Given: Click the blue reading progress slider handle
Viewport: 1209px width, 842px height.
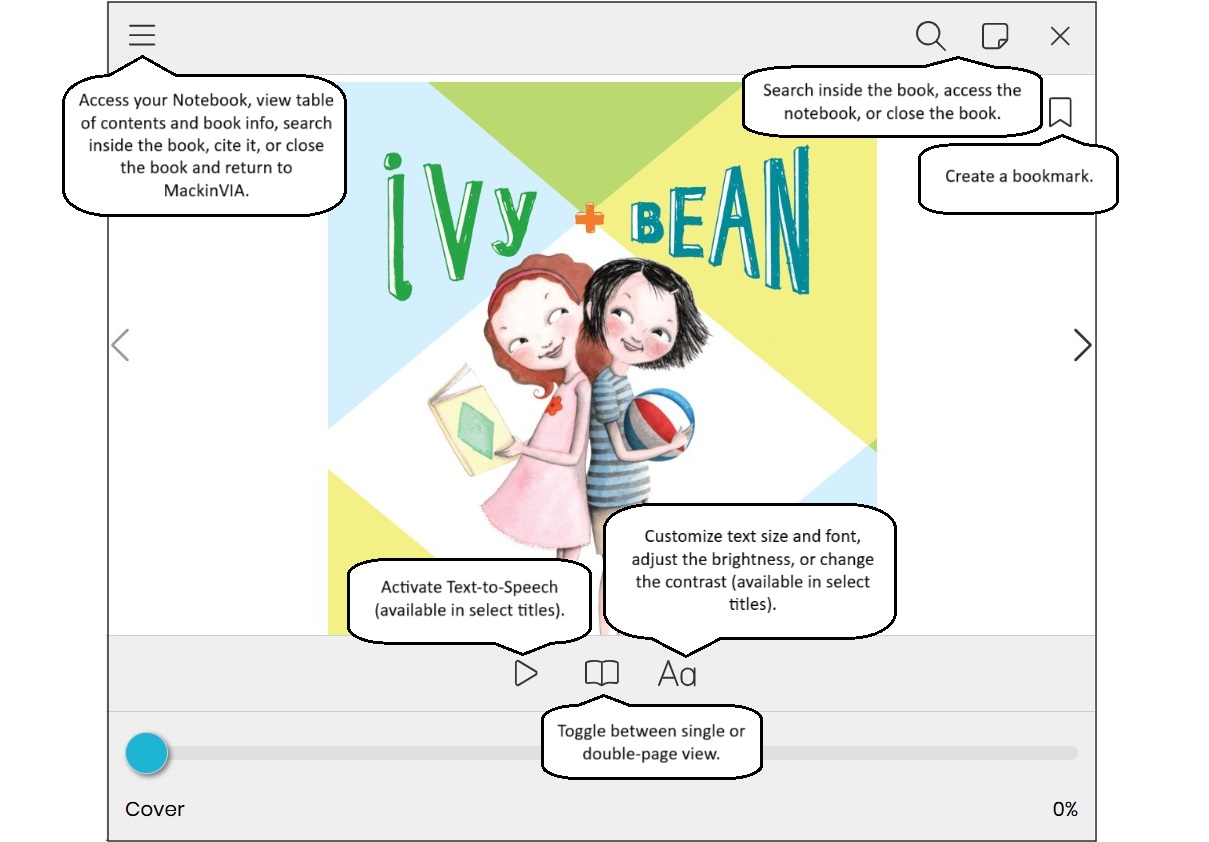Looking at the screenshot, I should 147,753.
